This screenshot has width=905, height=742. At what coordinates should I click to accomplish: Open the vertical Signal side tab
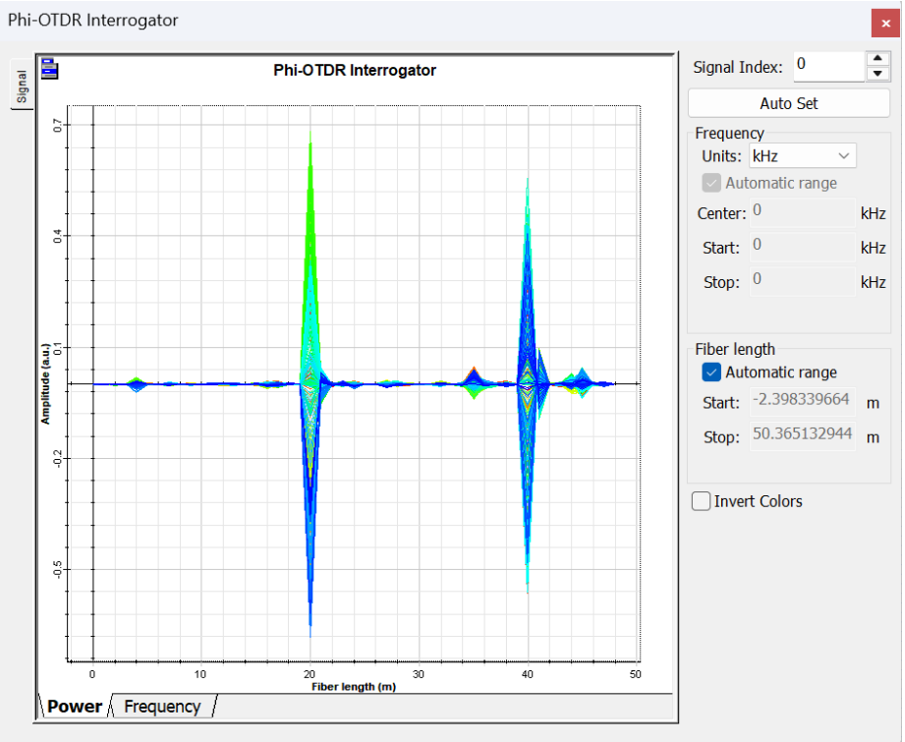[21, 87]
